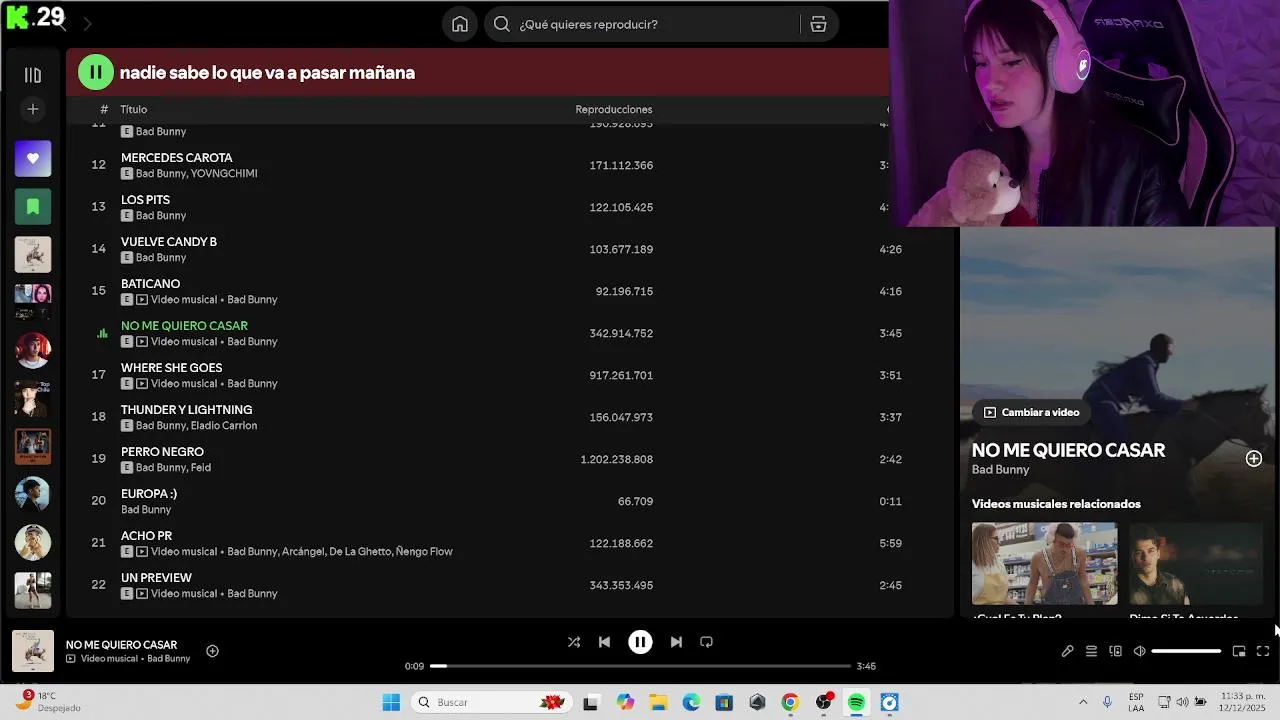This screenshot has height=720, width=1280.
Task: Pause the album using the green header button
Action: click(x=96, y=72)
